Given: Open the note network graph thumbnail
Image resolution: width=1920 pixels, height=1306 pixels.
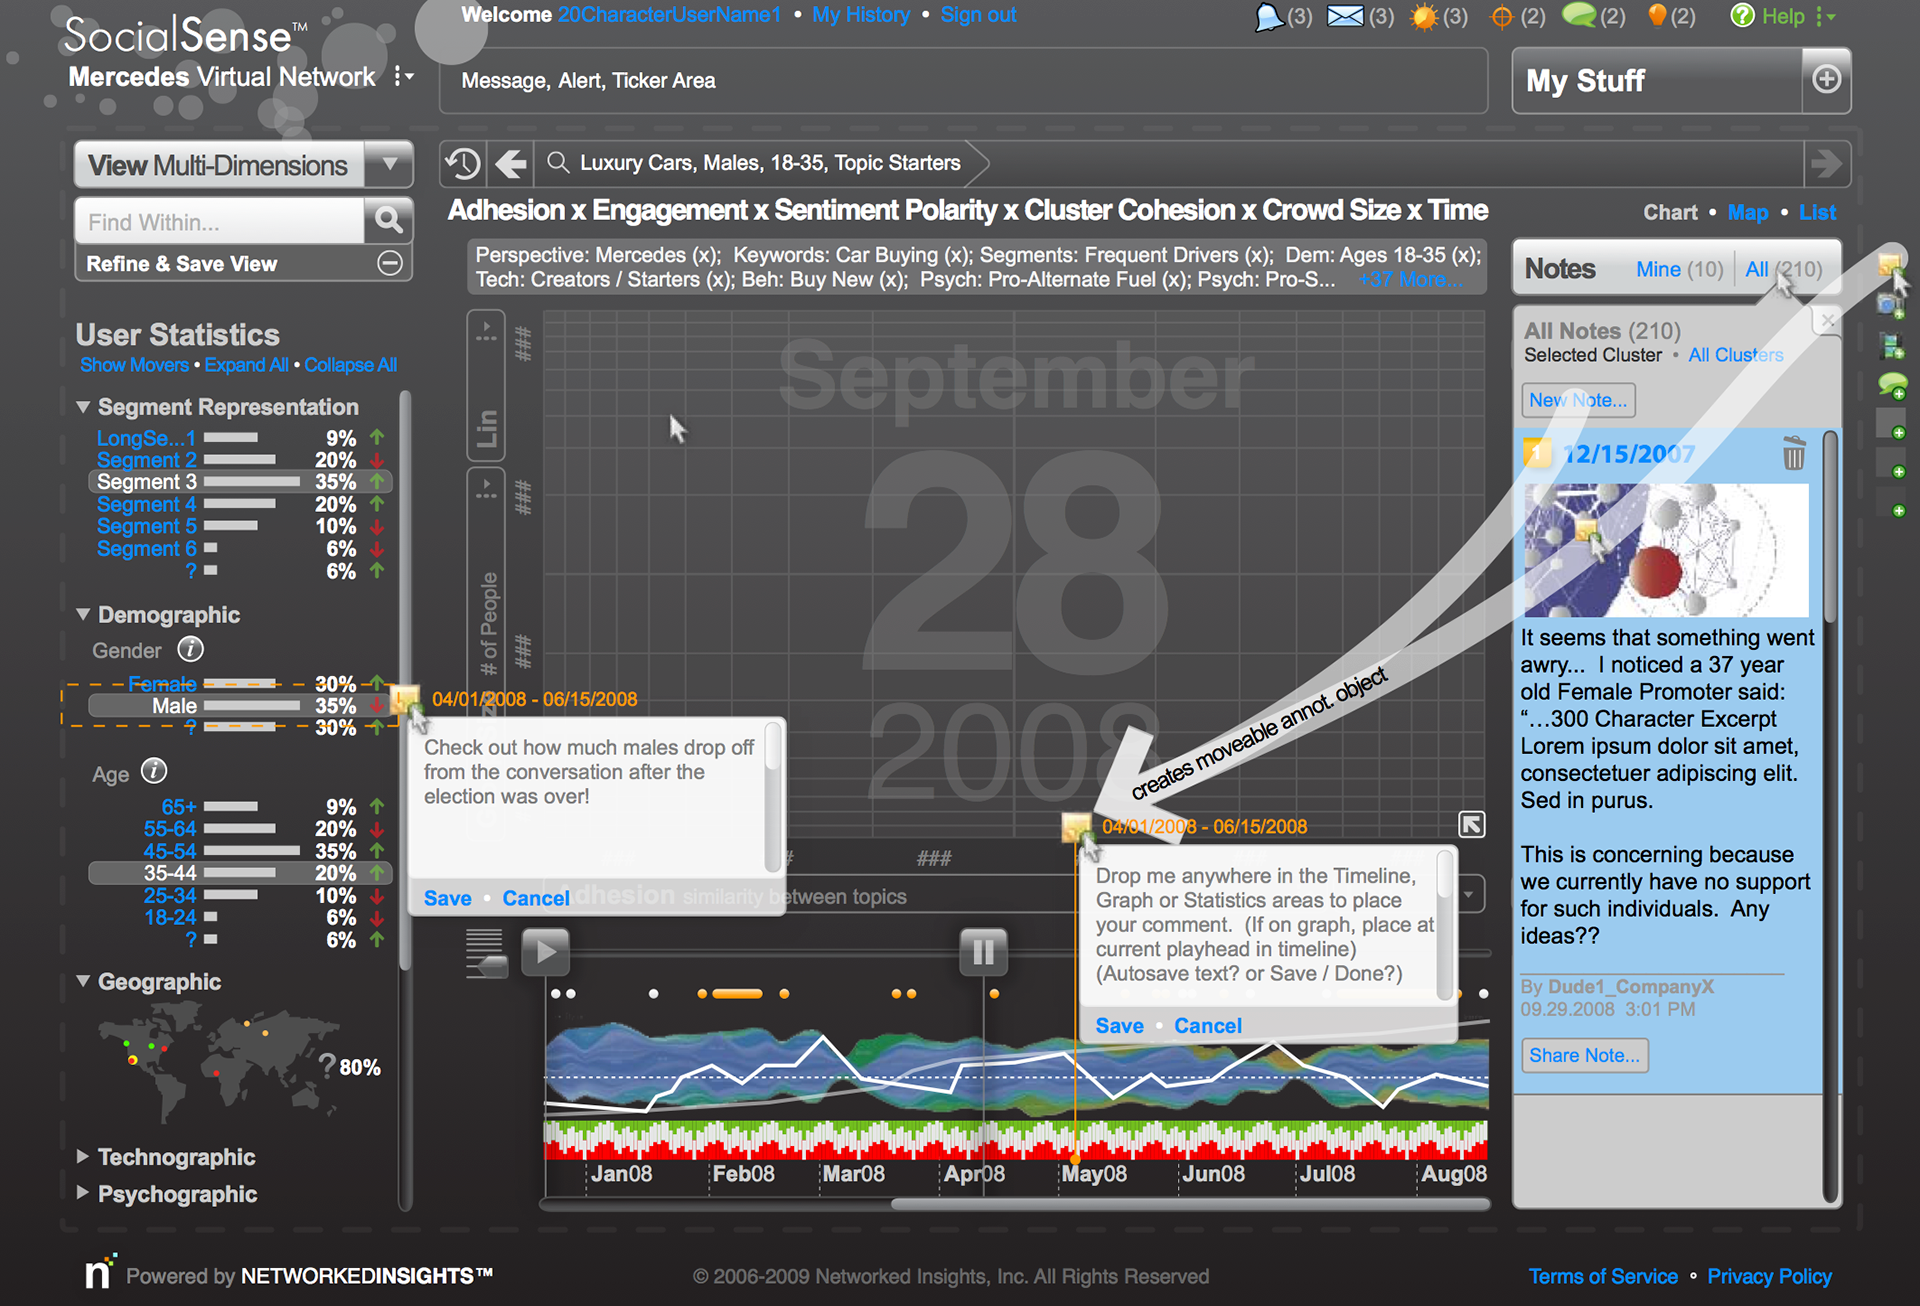Looking at the screenshot, I should point(1666,550).
